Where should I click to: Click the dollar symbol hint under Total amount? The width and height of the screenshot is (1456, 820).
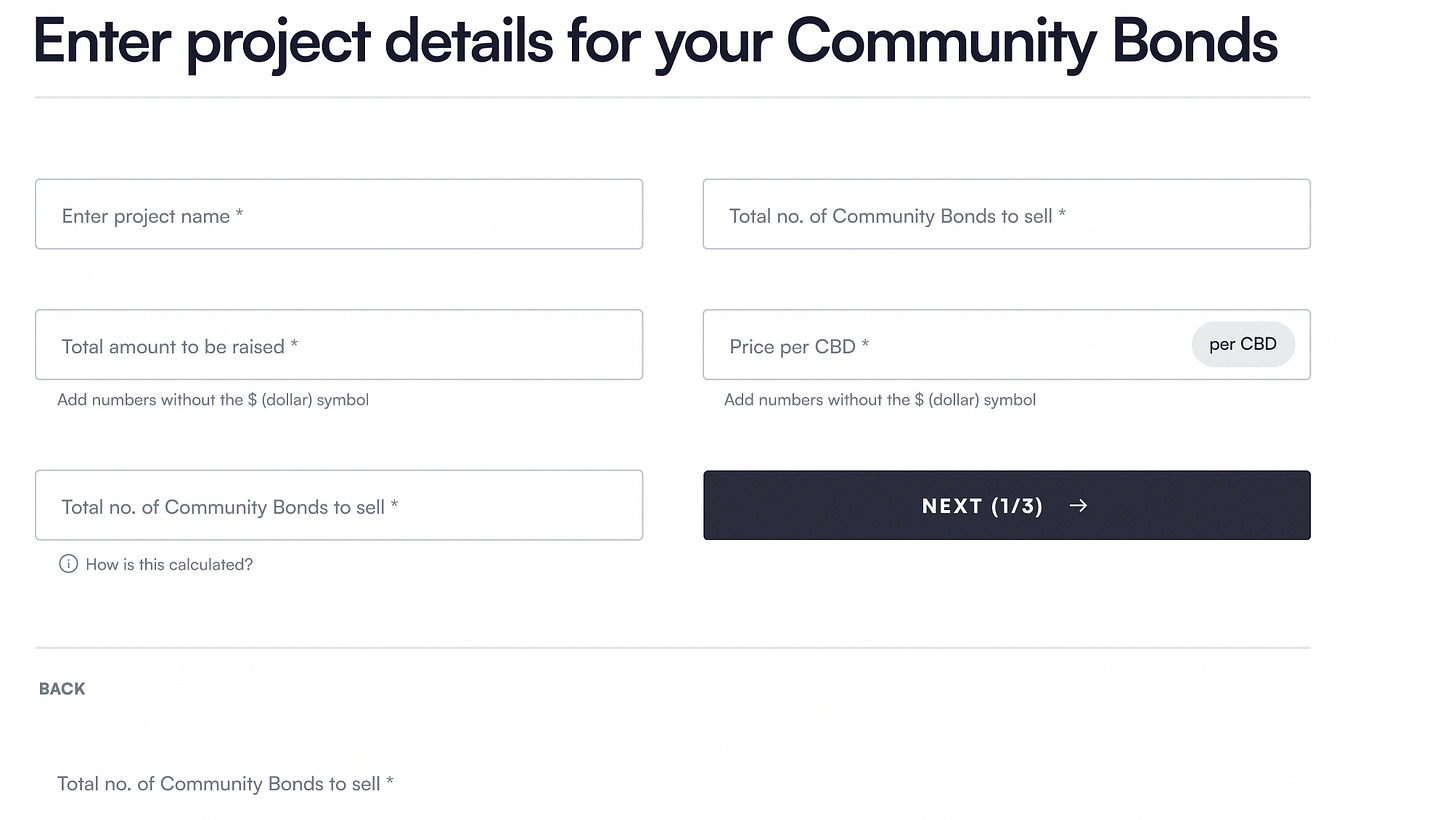click(213, 400)
